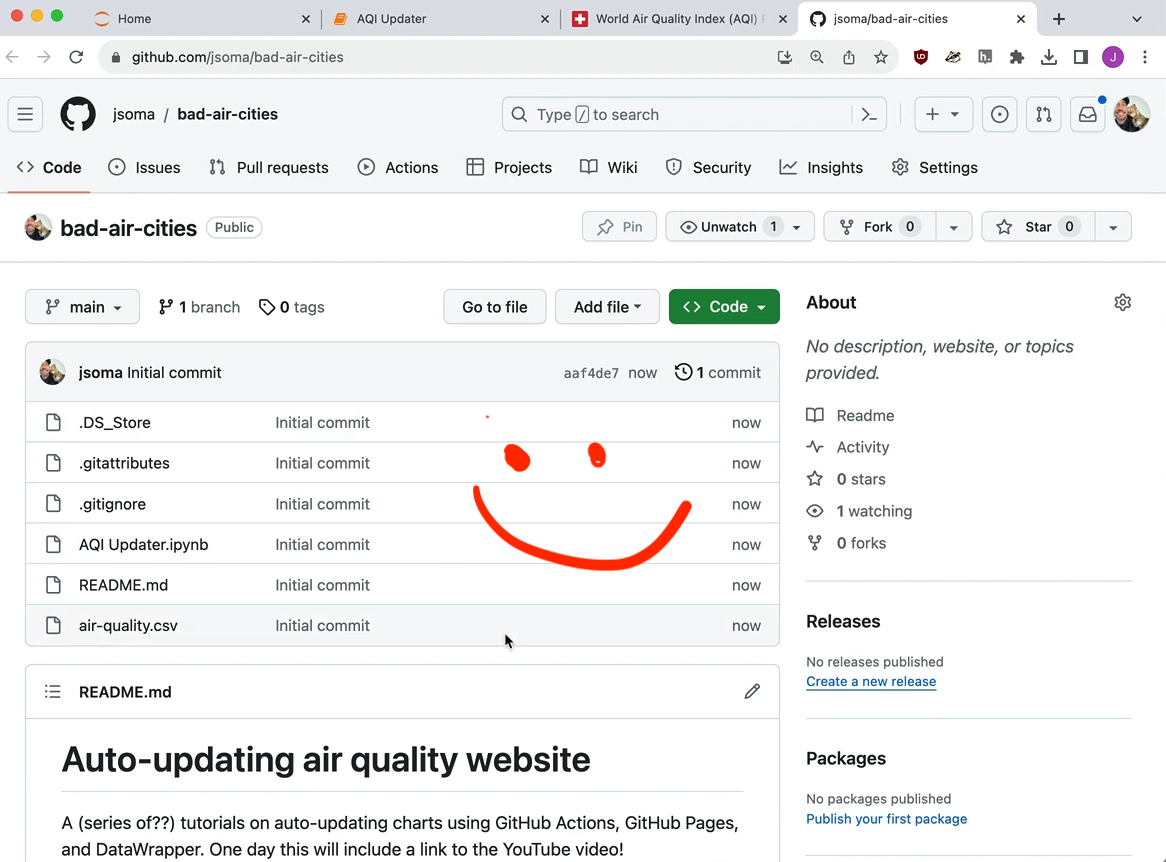Expand the Fork options dropdown arrow
1166x862 pixels.
click(x=953, y=227)
